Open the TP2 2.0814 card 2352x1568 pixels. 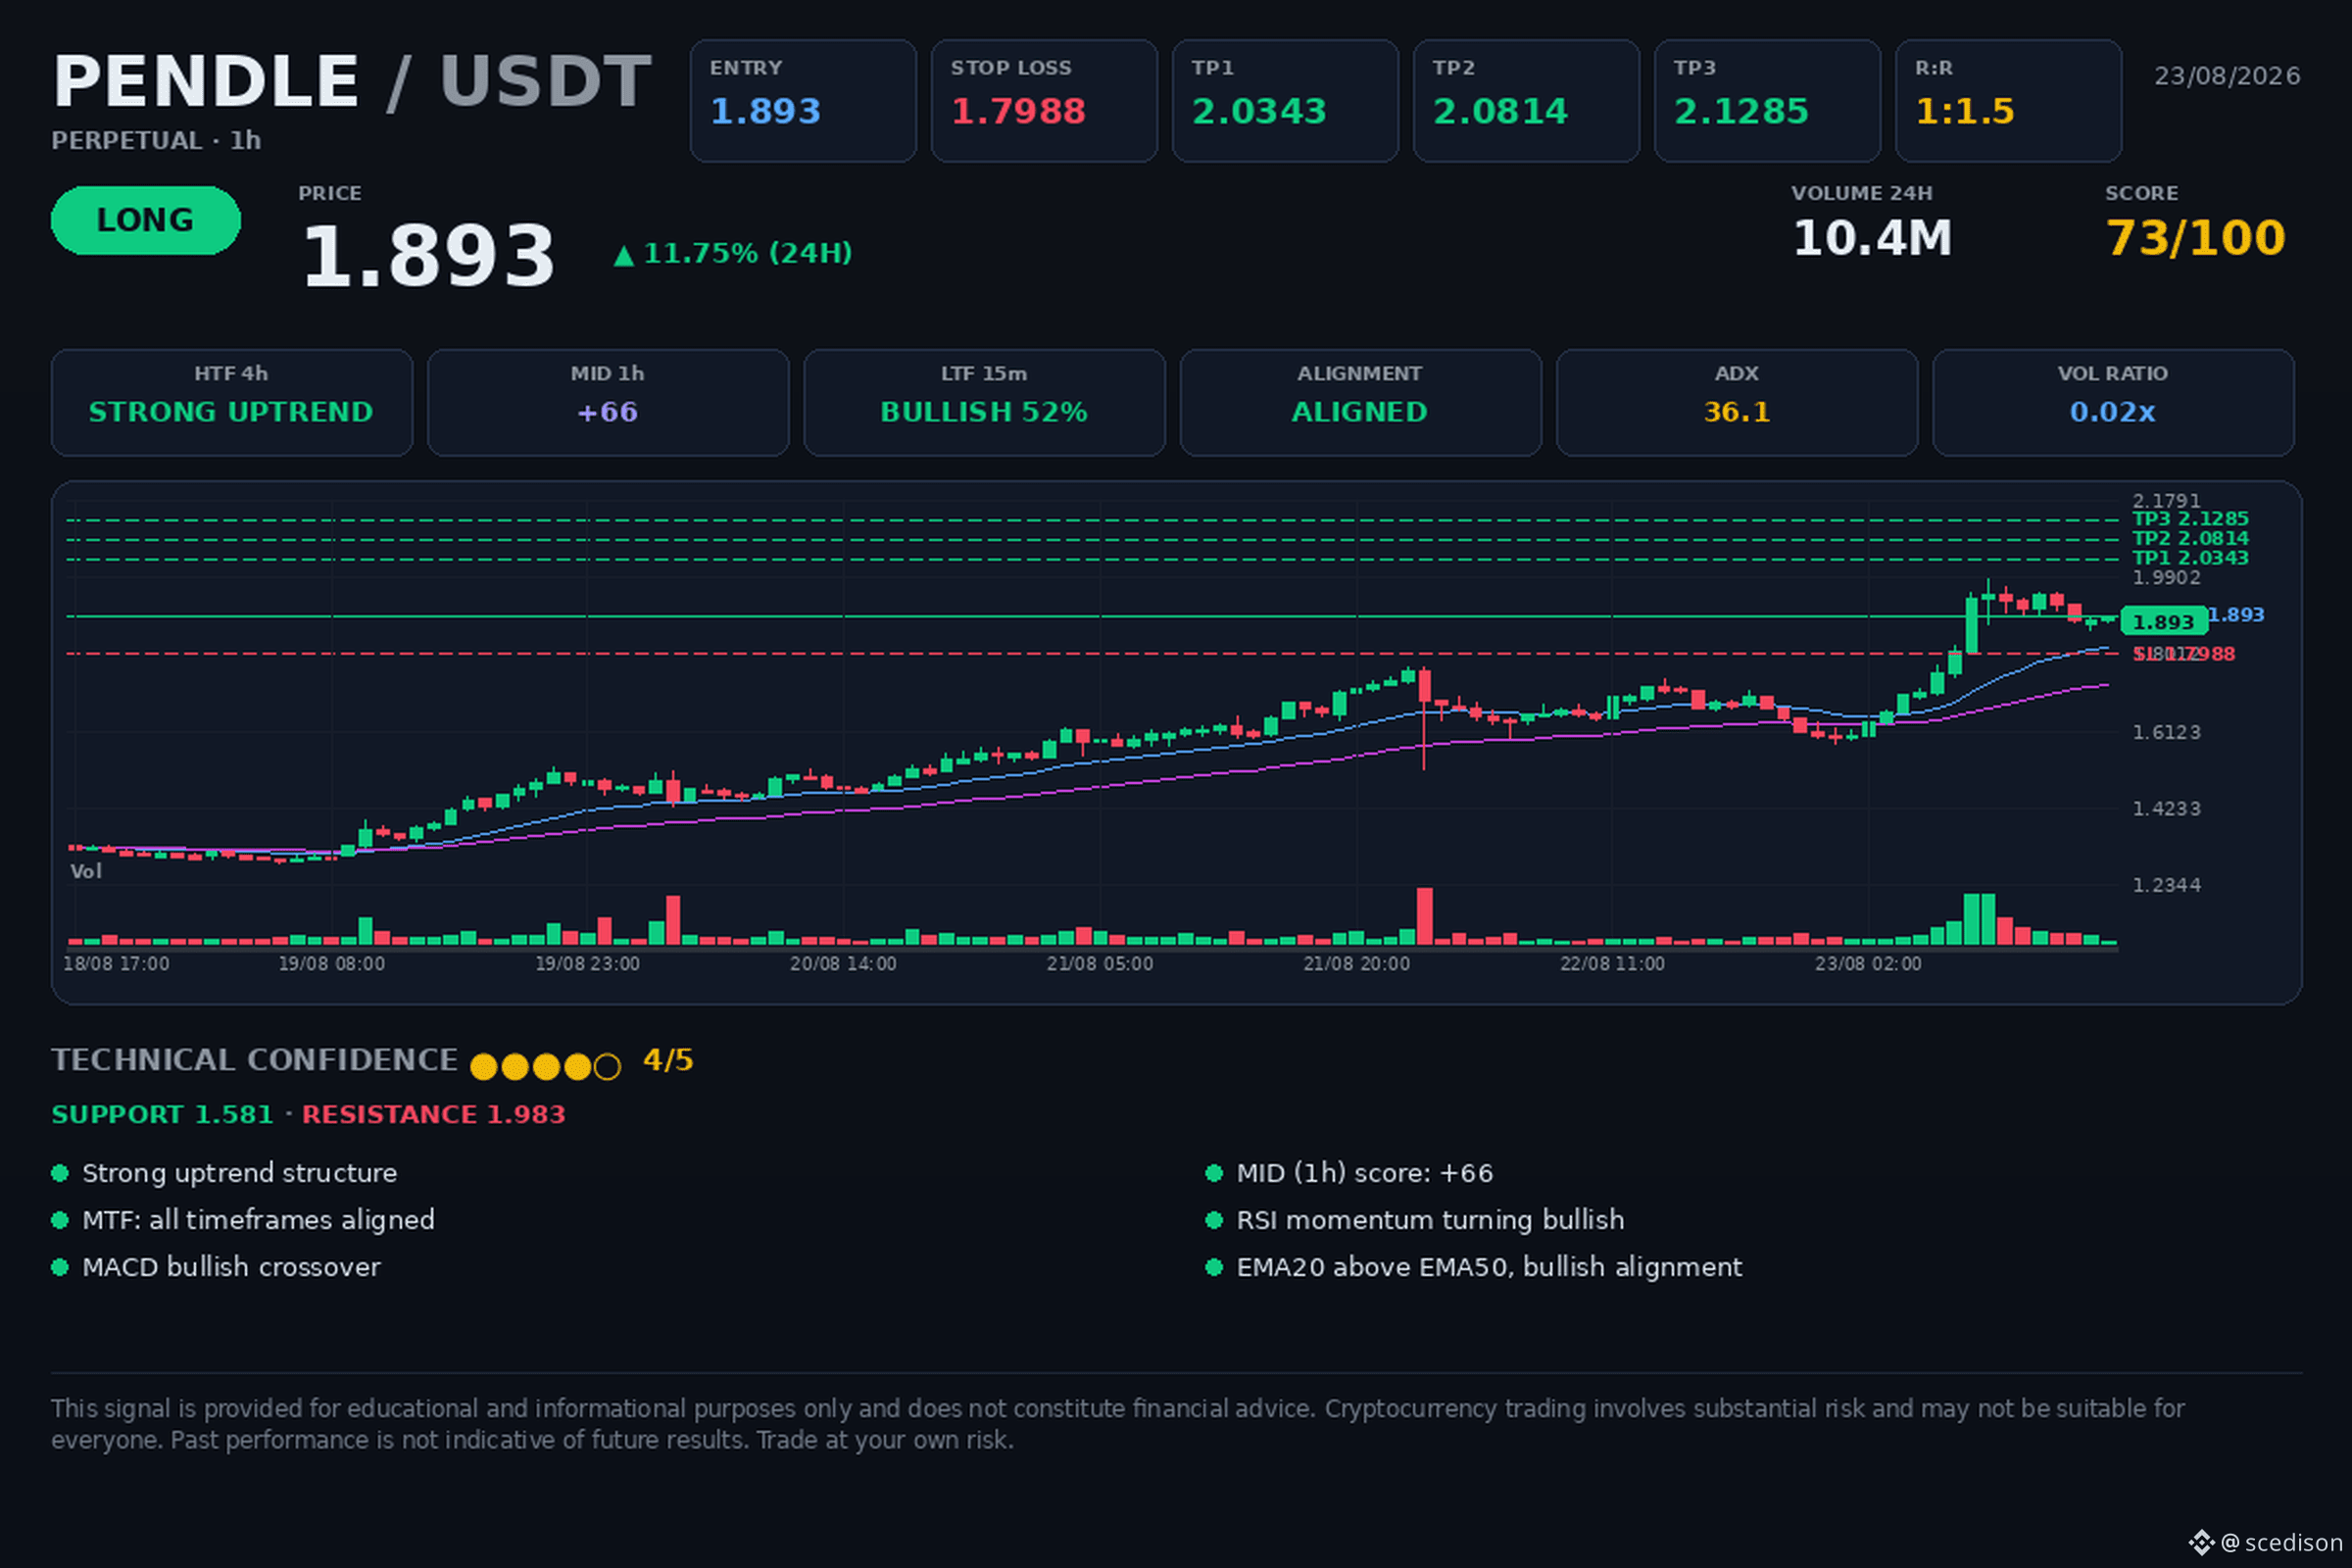1526,101
